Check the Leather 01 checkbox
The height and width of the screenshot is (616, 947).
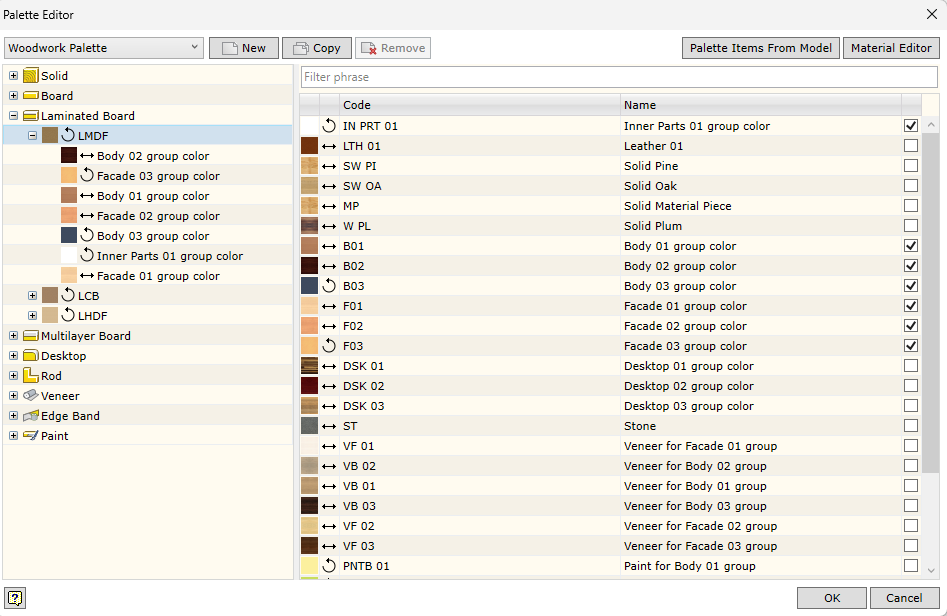click(911, 146)
